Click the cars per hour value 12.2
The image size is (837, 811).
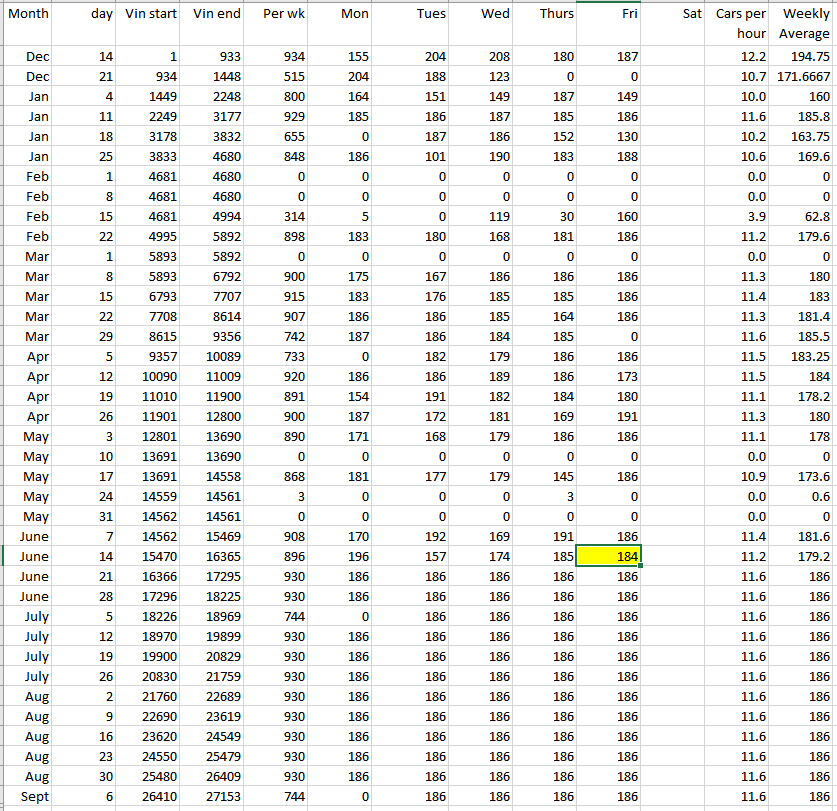(x=740, y=57)
